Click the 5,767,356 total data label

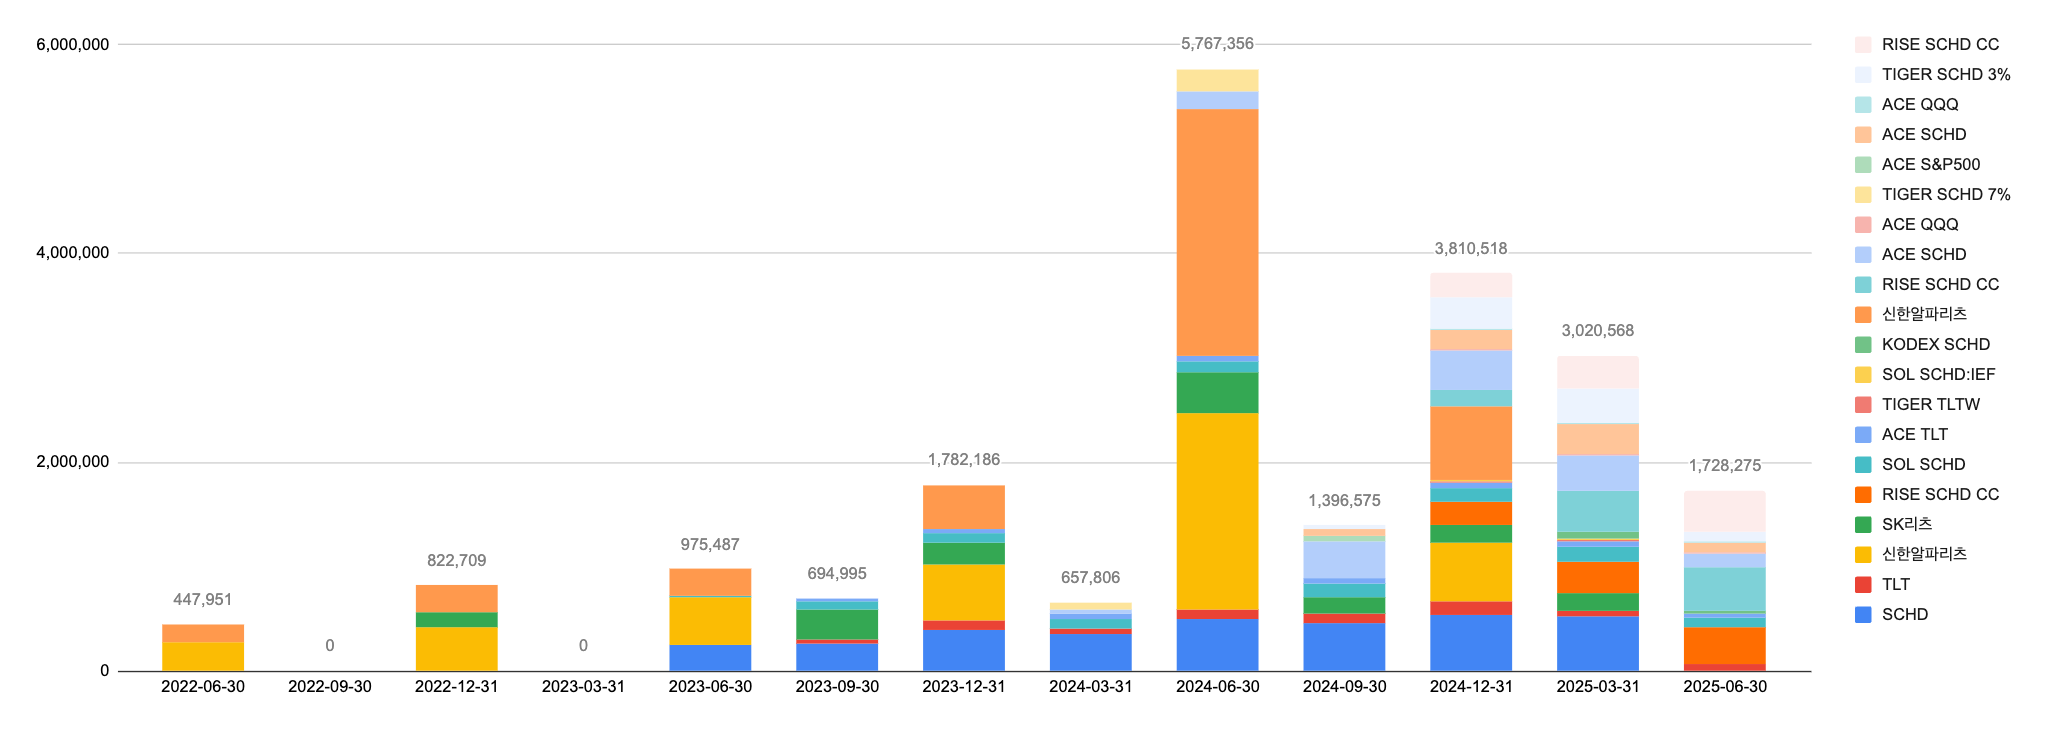1217,44
